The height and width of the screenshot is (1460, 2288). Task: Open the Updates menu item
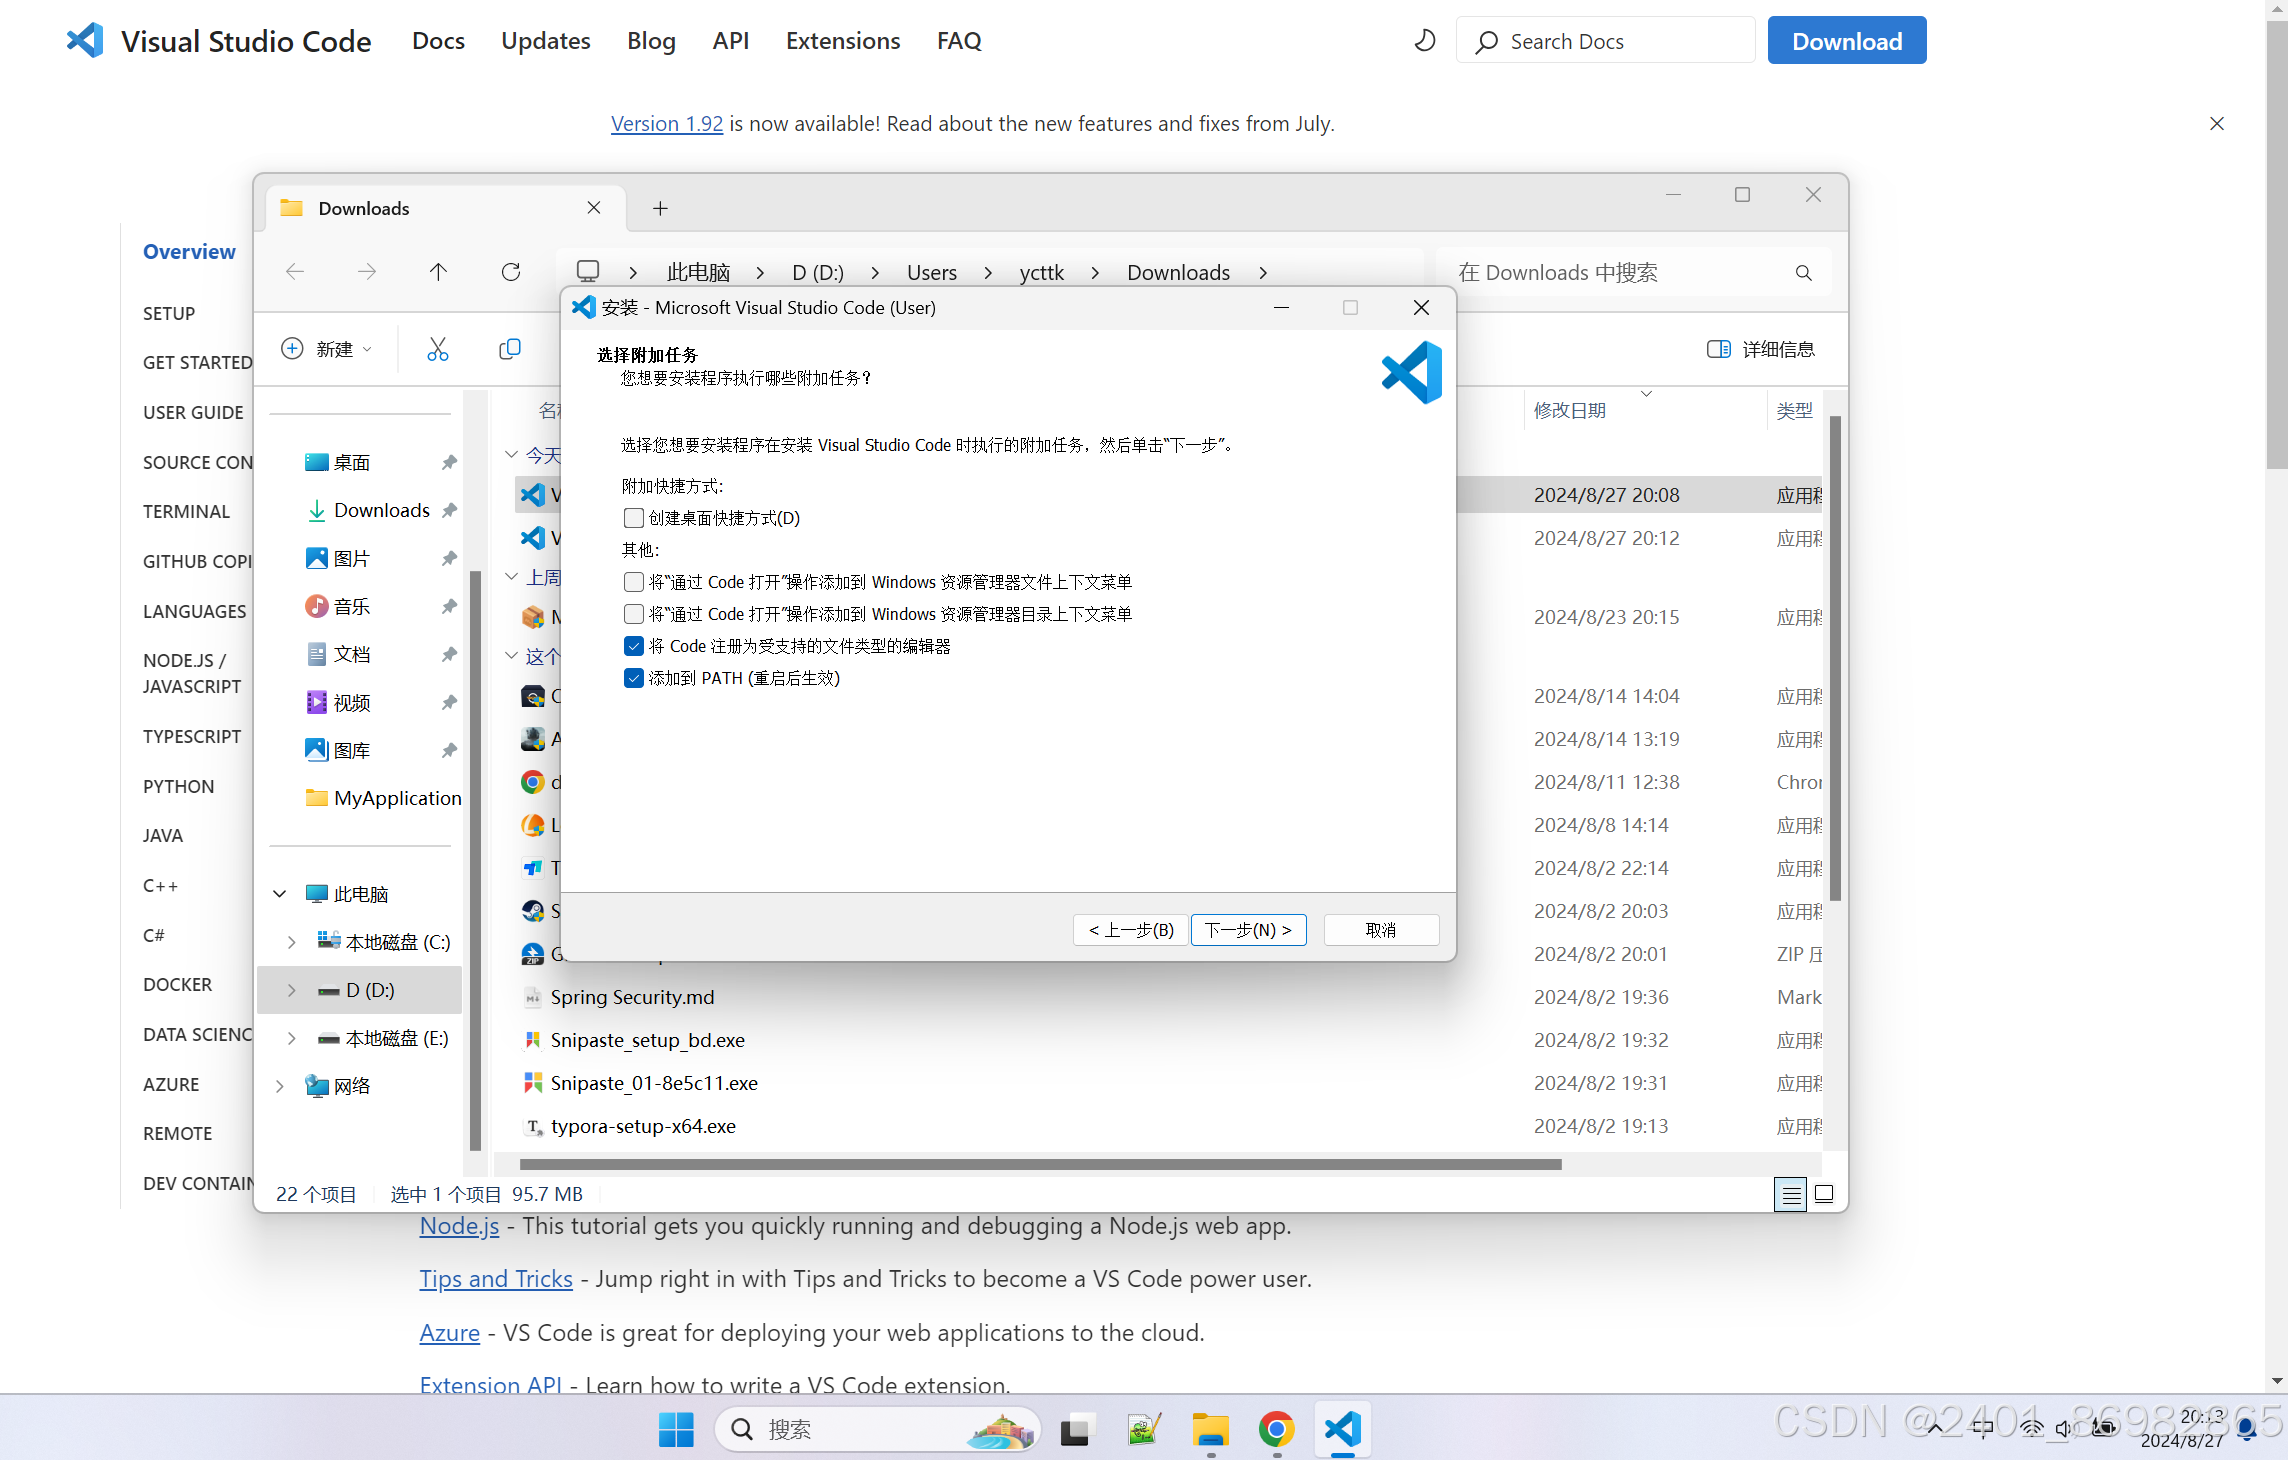tap(545, 41)
